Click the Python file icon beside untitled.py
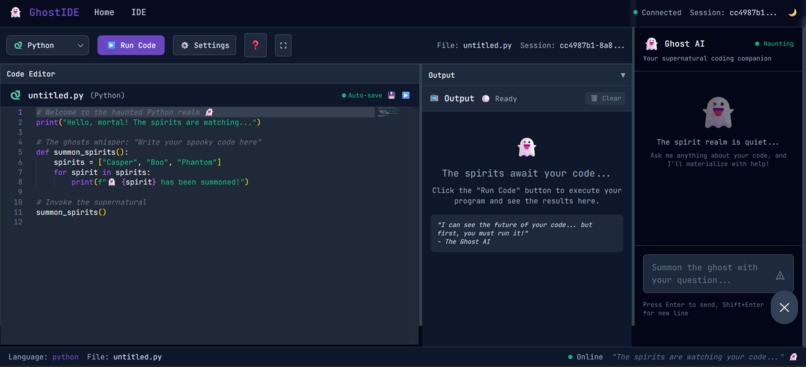 click(x=16, y=95)
